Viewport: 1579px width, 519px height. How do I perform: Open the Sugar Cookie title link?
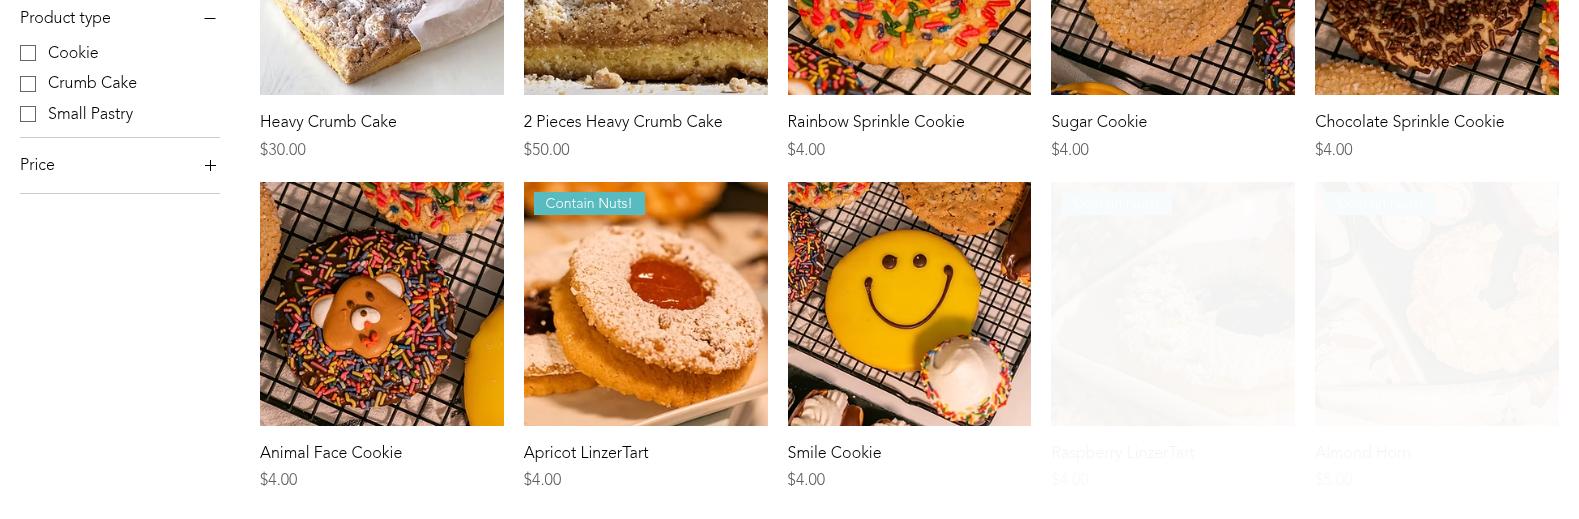pos(1099,122)
